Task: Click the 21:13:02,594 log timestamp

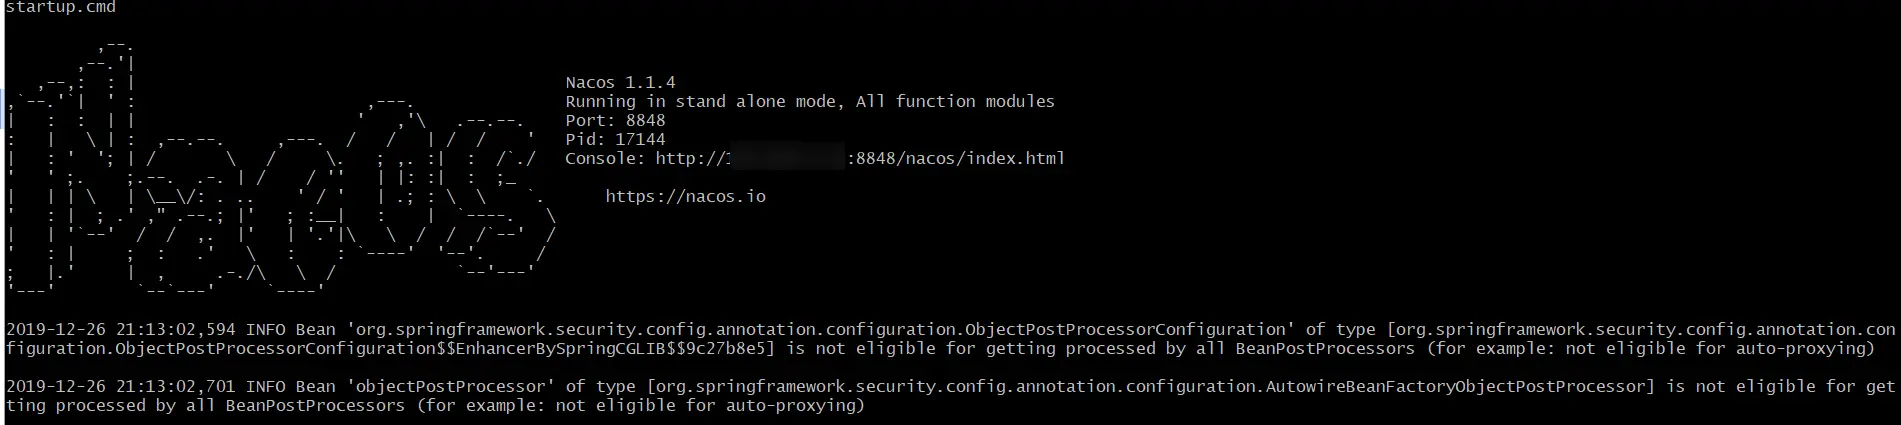Action: click(x=176, y=329)
